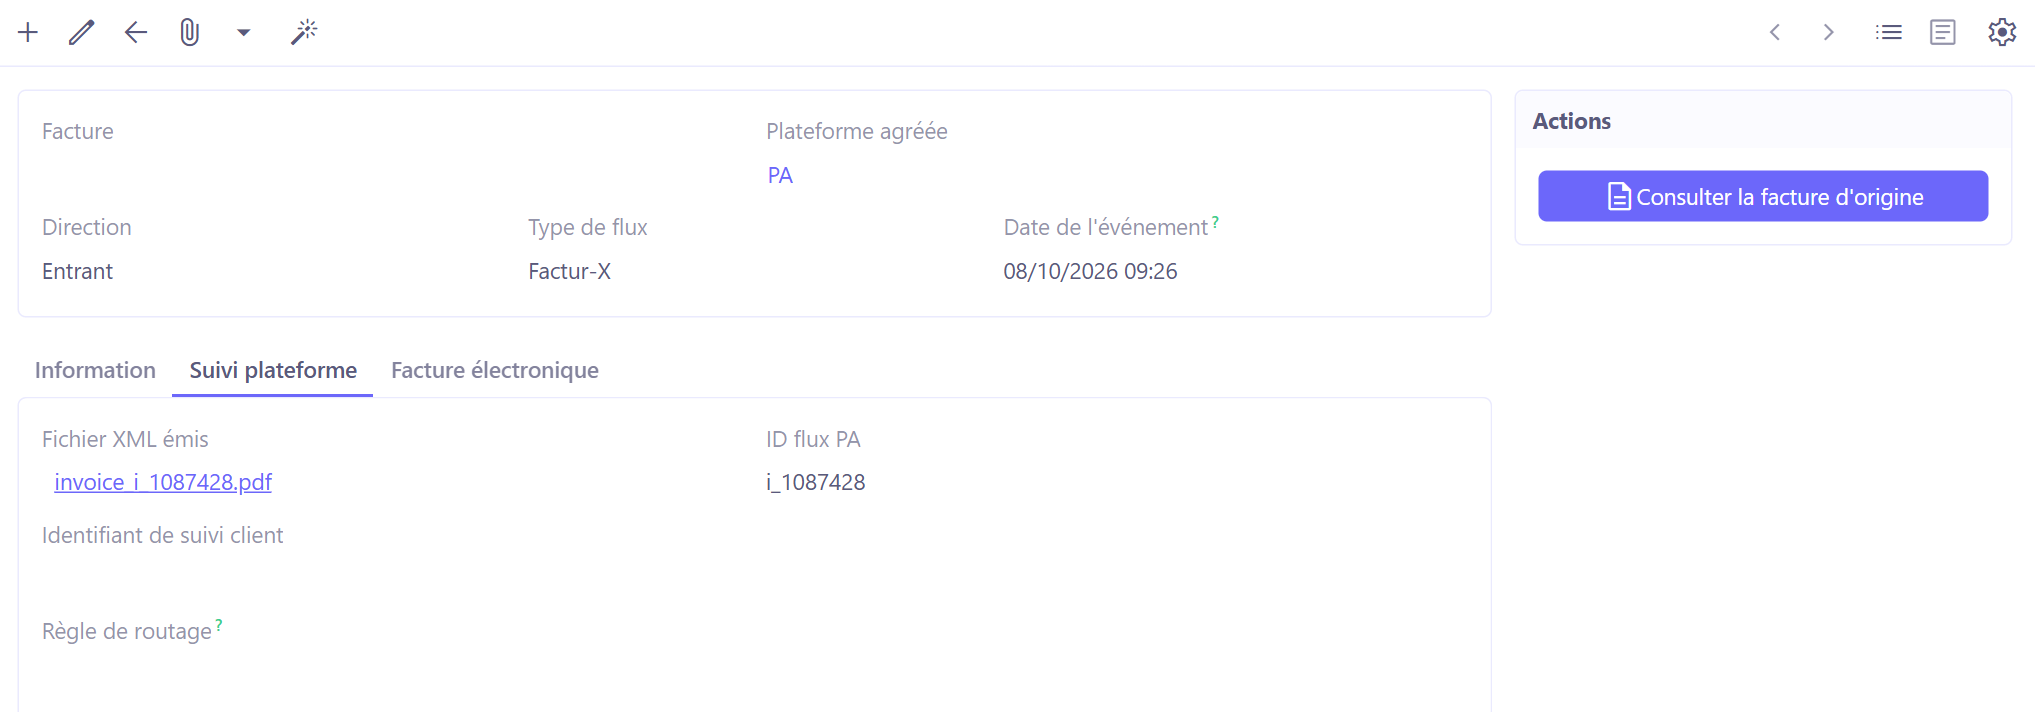Select the Suivi plateforme tab

click(273, 370)
